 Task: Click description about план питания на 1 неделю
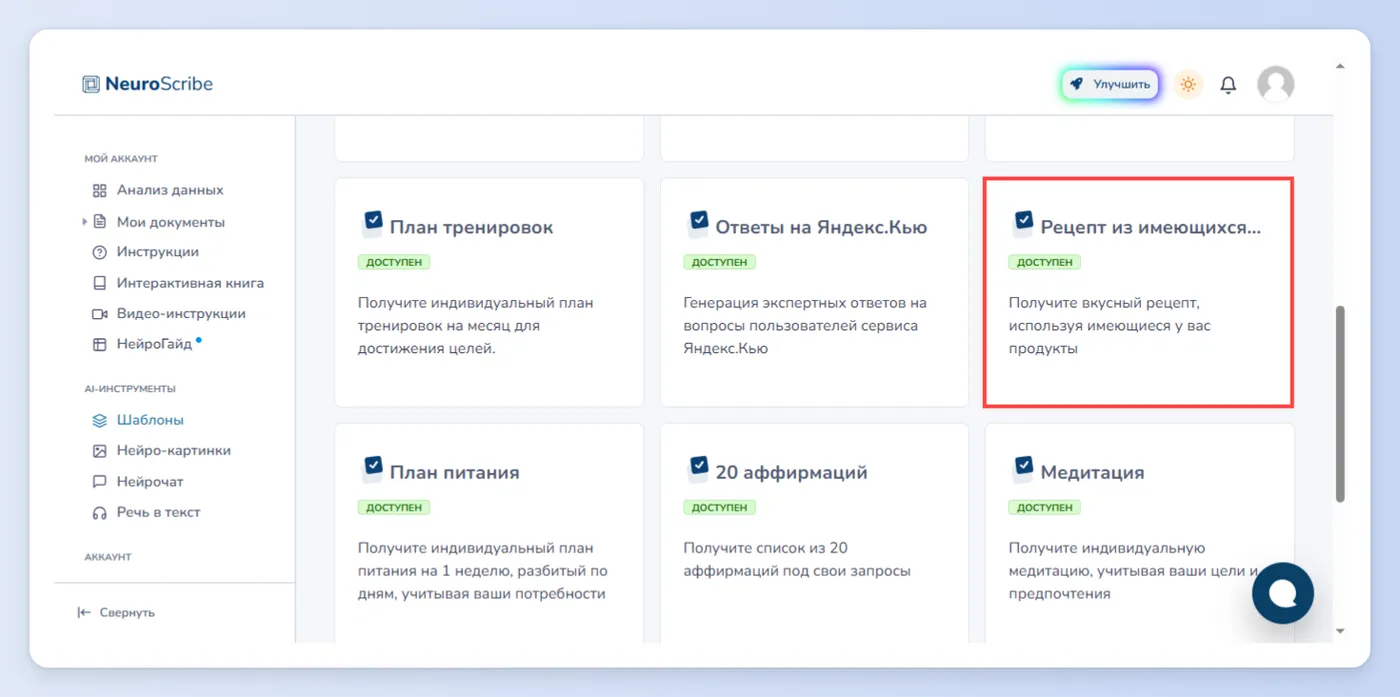(x=483, y=571)
